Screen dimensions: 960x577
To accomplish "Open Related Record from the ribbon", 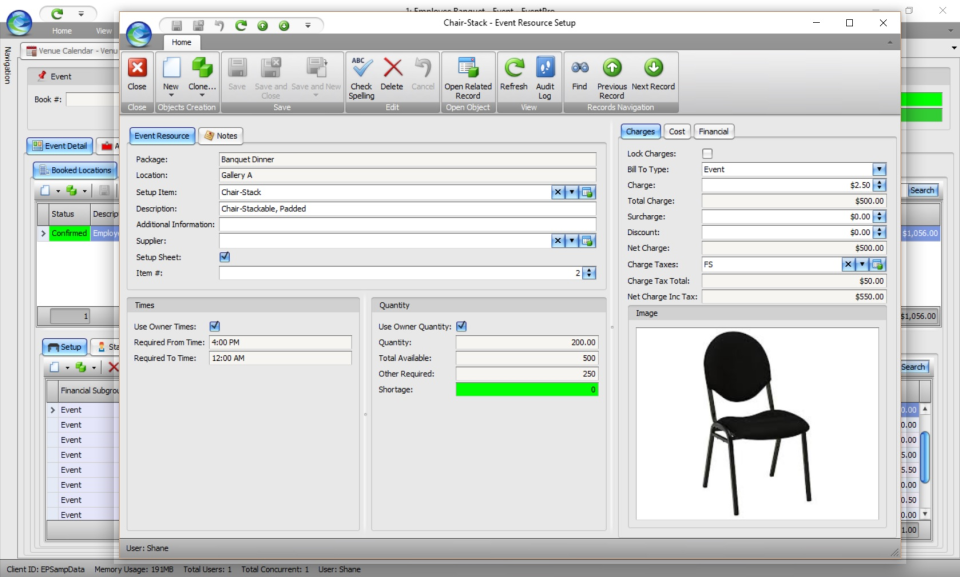I will tap(468, 78).
